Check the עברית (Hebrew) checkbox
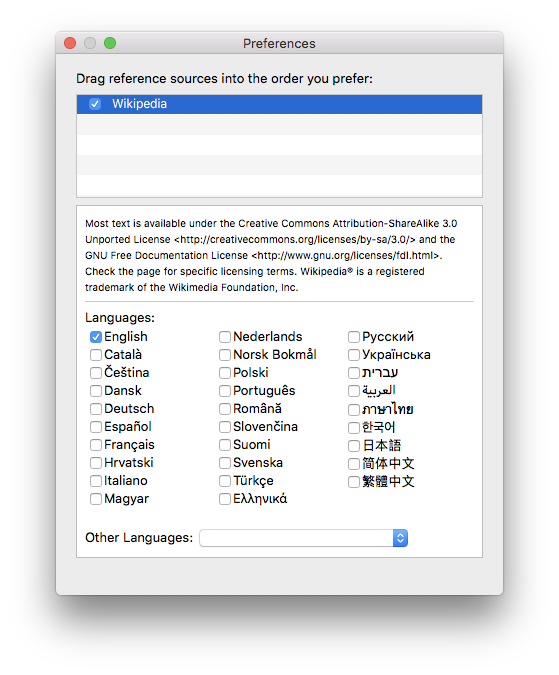Screen dimensions: 559x675 [354, 373]
